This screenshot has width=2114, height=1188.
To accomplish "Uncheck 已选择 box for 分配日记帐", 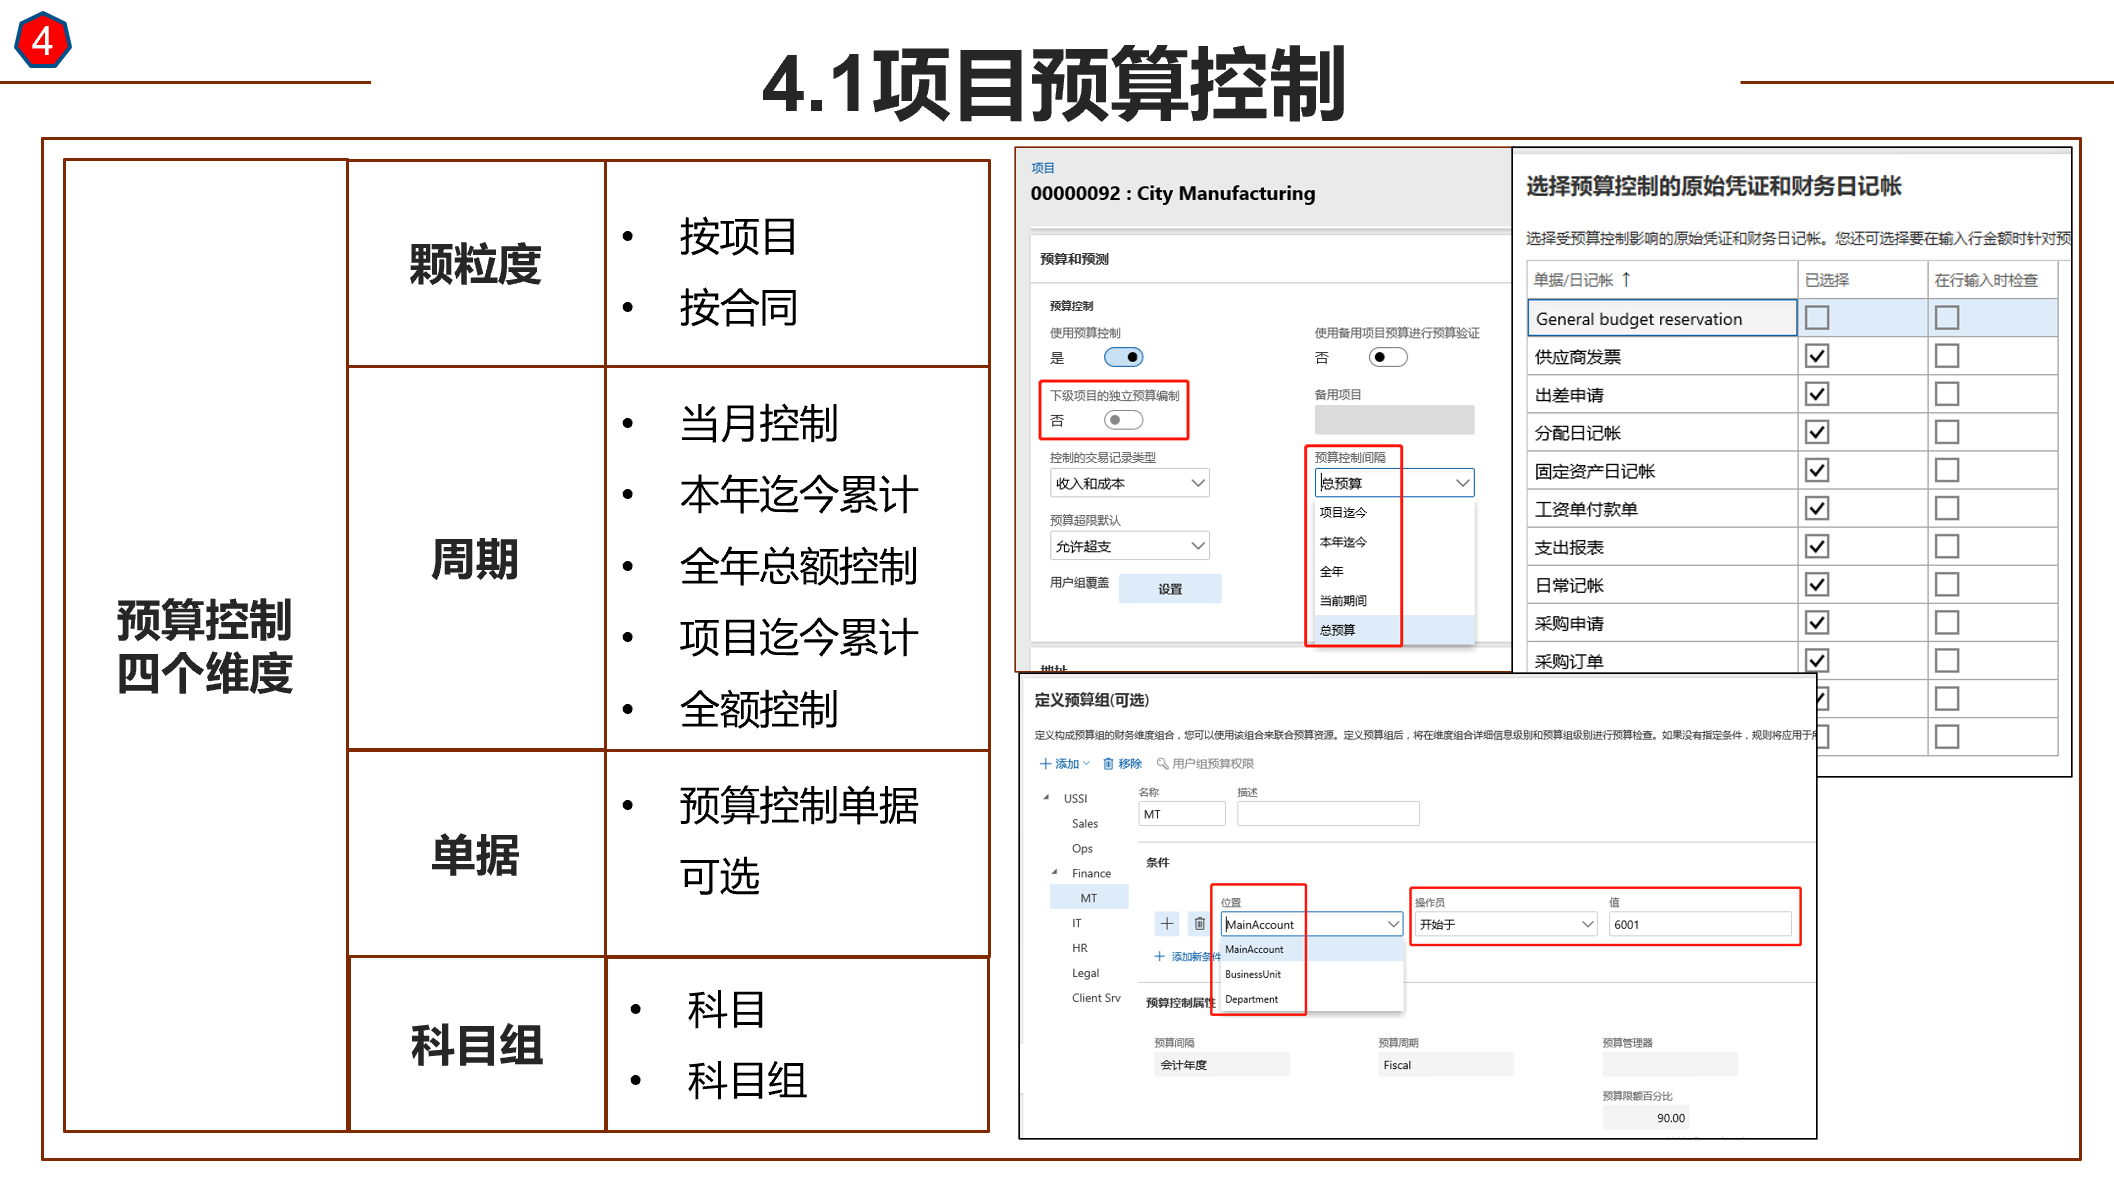I will [1817, 432].
